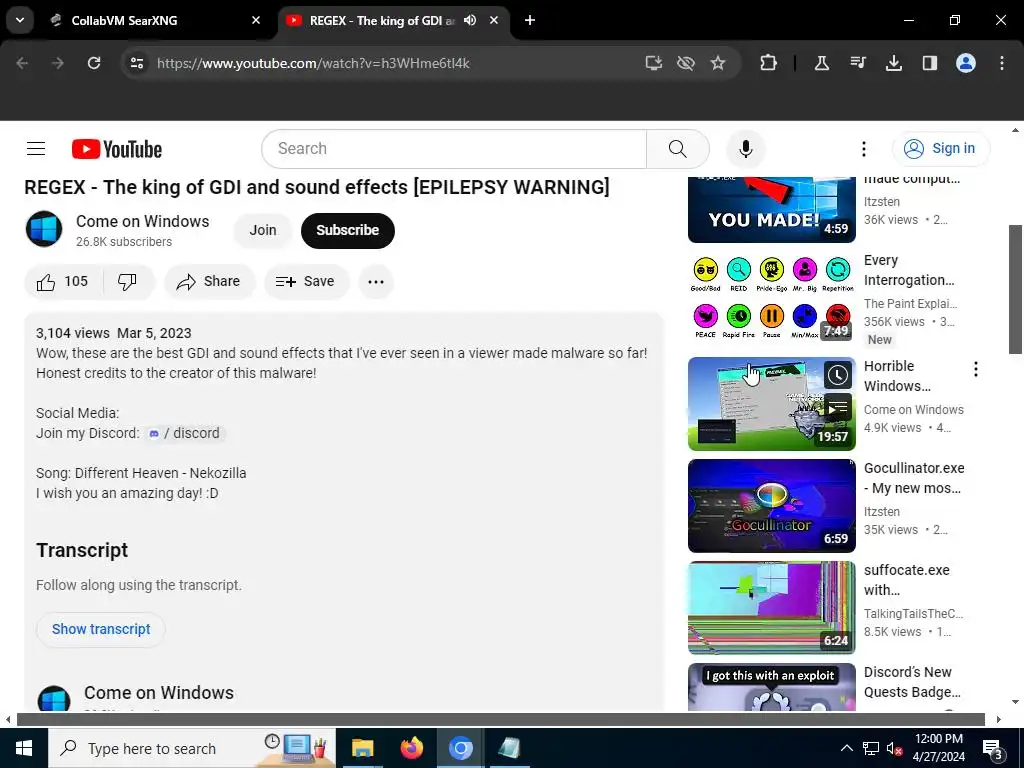Toggle the browser side panel icon
The image size is (1024, 768).
click(x=929, y=63)
